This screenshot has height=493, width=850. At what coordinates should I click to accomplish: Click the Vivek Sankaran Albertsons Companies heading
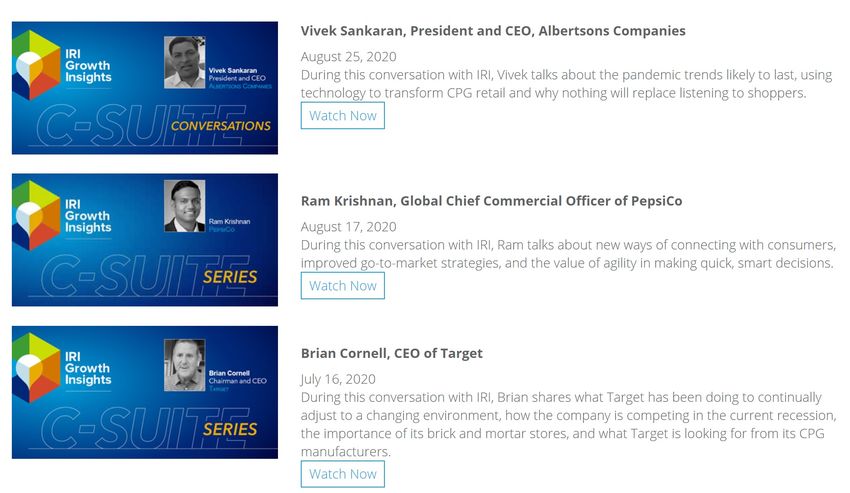493,31
